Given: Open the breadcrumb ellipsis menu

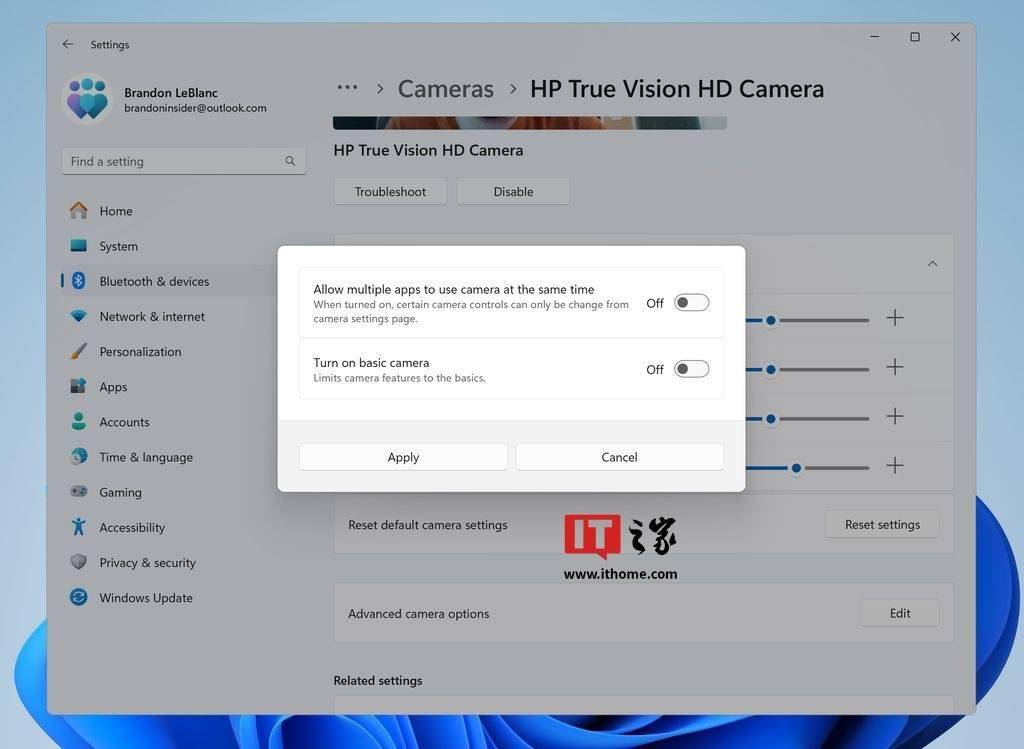Looking at the screenshot, I should coord(347,88).
